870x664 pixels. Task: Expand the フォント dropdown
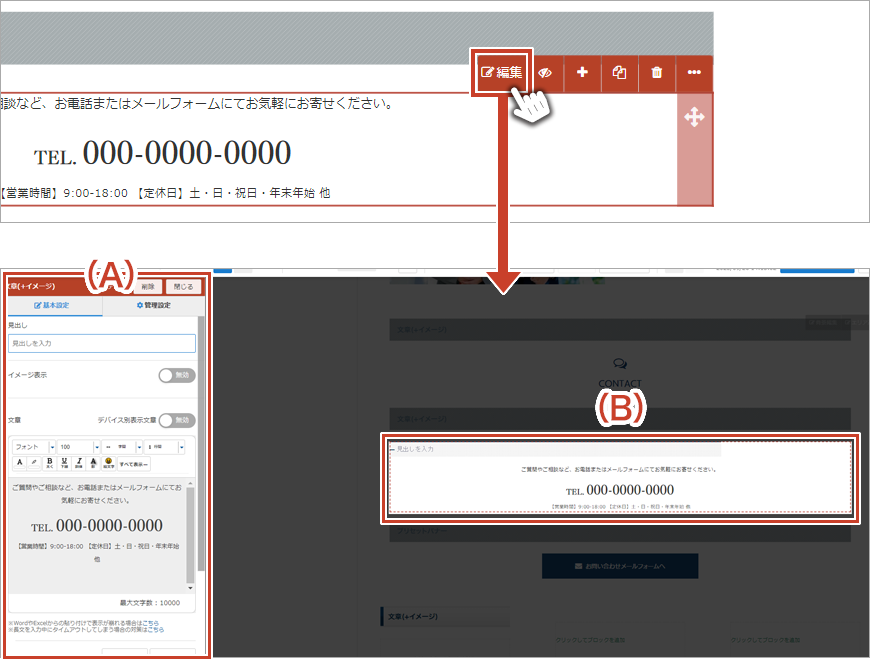point(33,446)
